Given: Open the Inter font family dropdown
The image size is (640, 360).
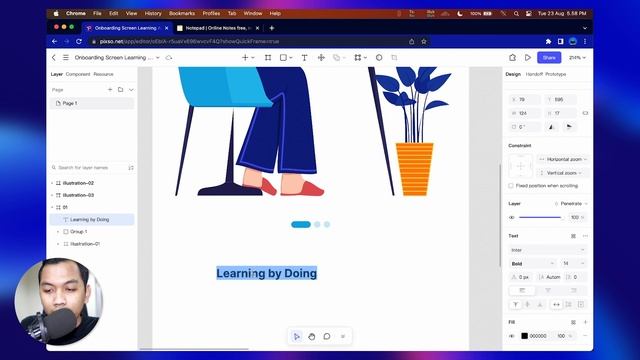Looking at the screenshot, I should [548, 250].
